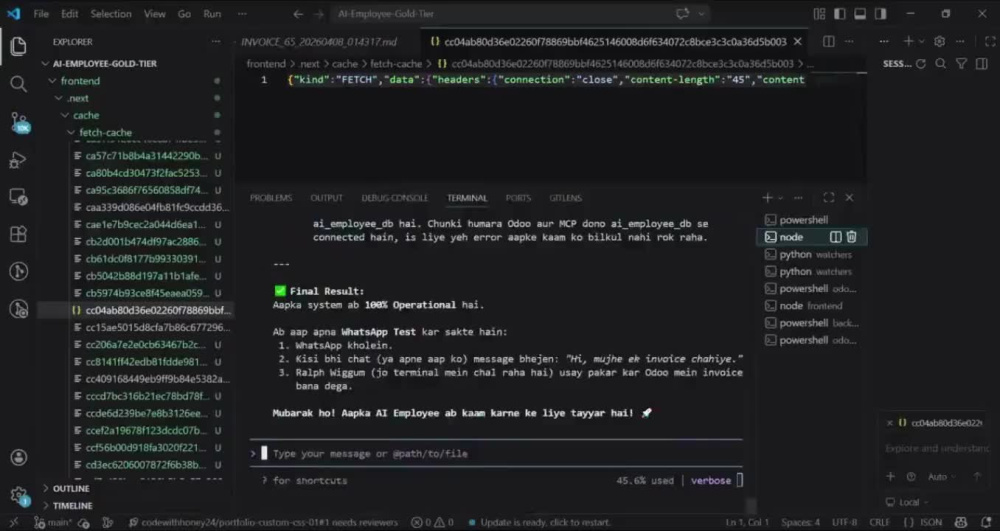Maximize the chat panel with square icon
1000x531 pixels.
[x=990, y=41]
